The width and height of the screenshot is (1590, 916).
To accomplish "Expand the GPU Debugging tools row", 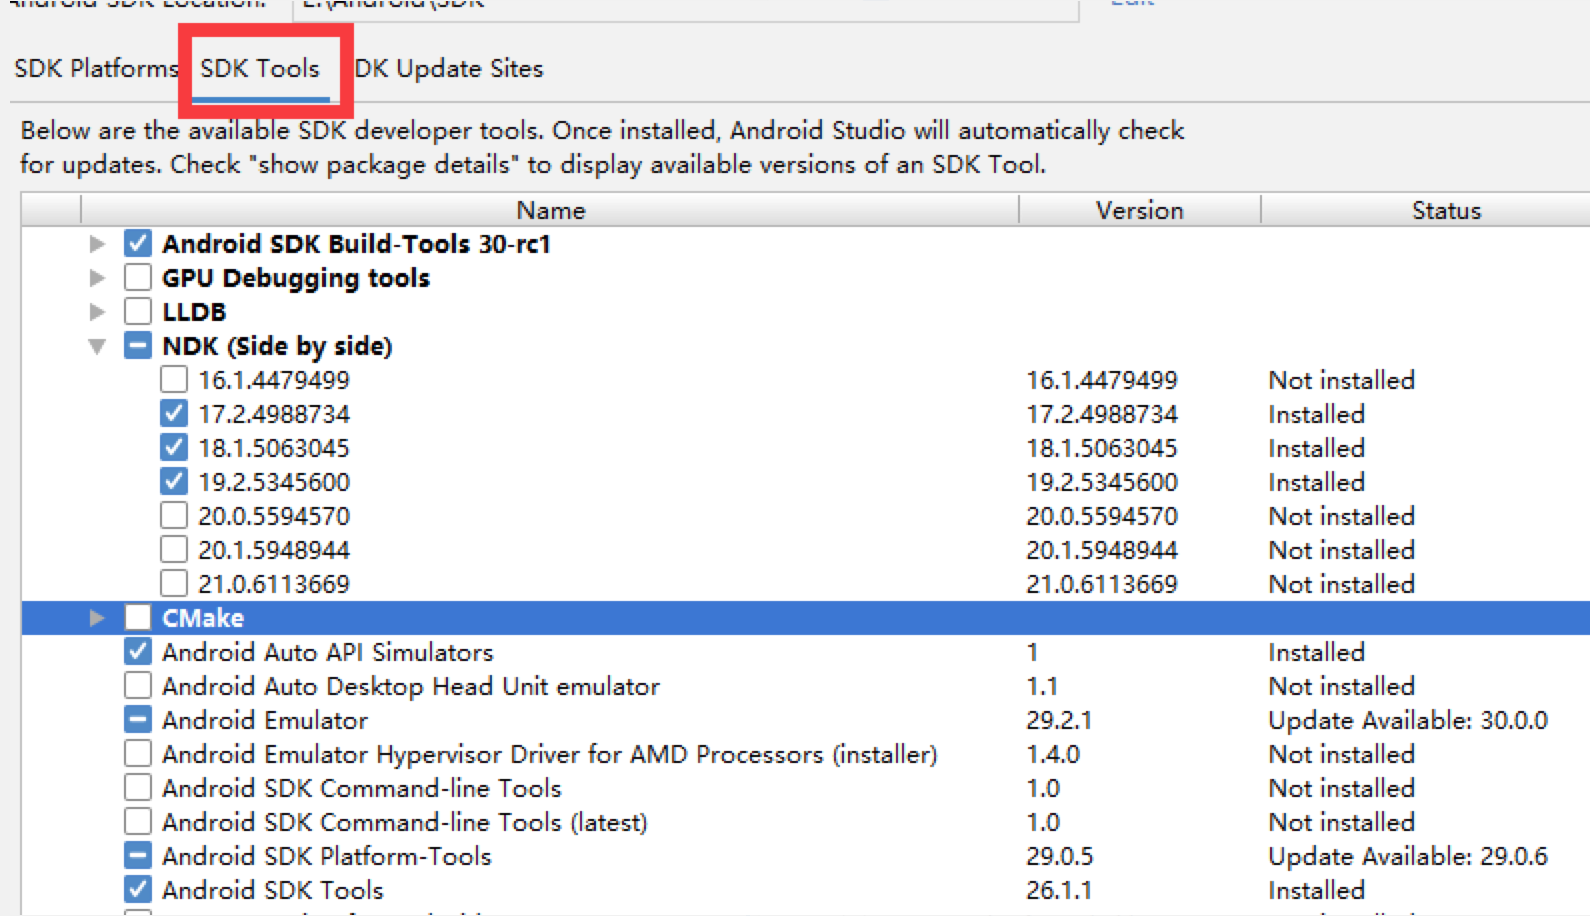I will click(x=97, y=278).
